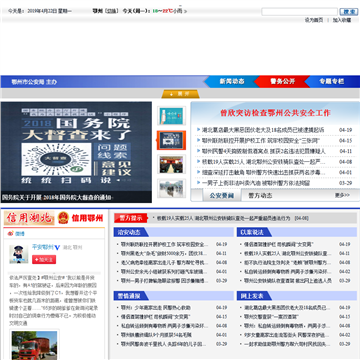Expand the orange 展开 panel toggle
Image resolution: width=360 pixels, height=360 pixels.
pyautogui.click(x=180, y=94)
